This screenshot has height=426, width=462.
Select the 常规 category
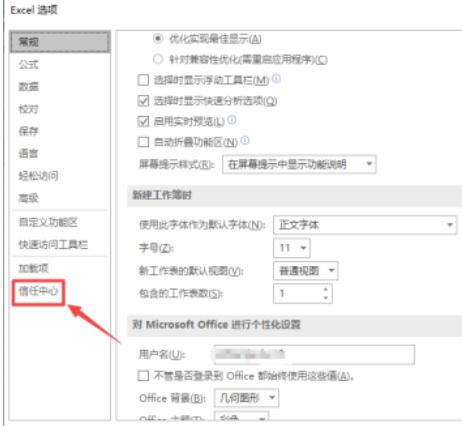60,42
